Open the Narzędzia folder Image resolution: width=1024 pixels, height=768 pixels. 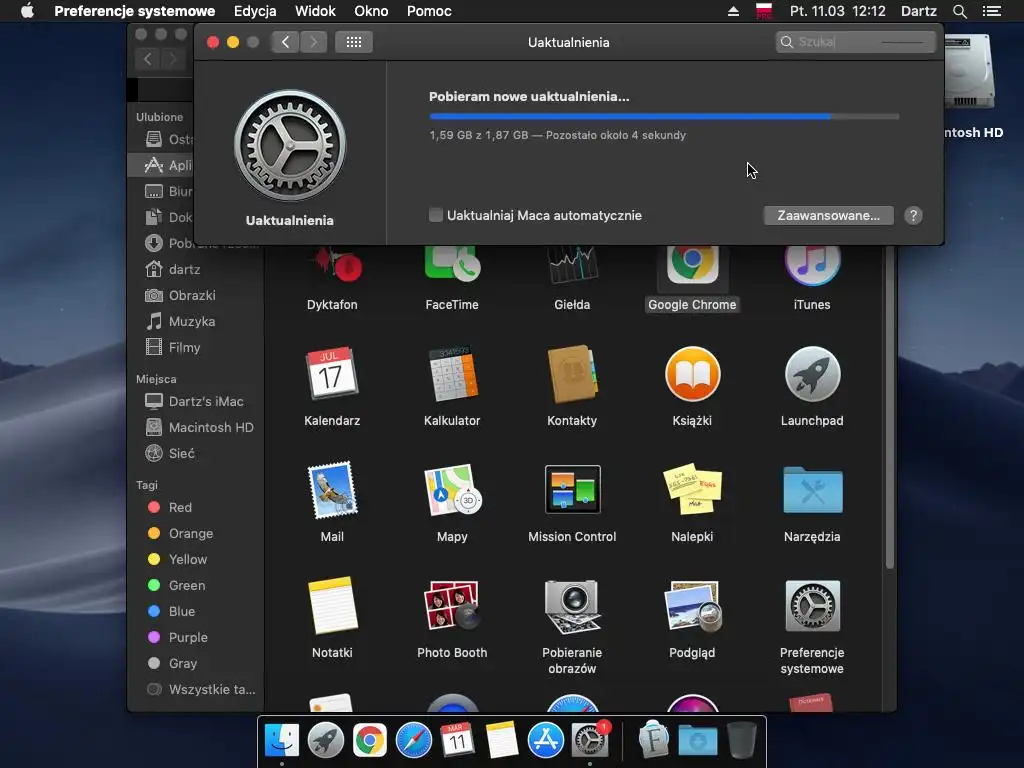(812, 490)
